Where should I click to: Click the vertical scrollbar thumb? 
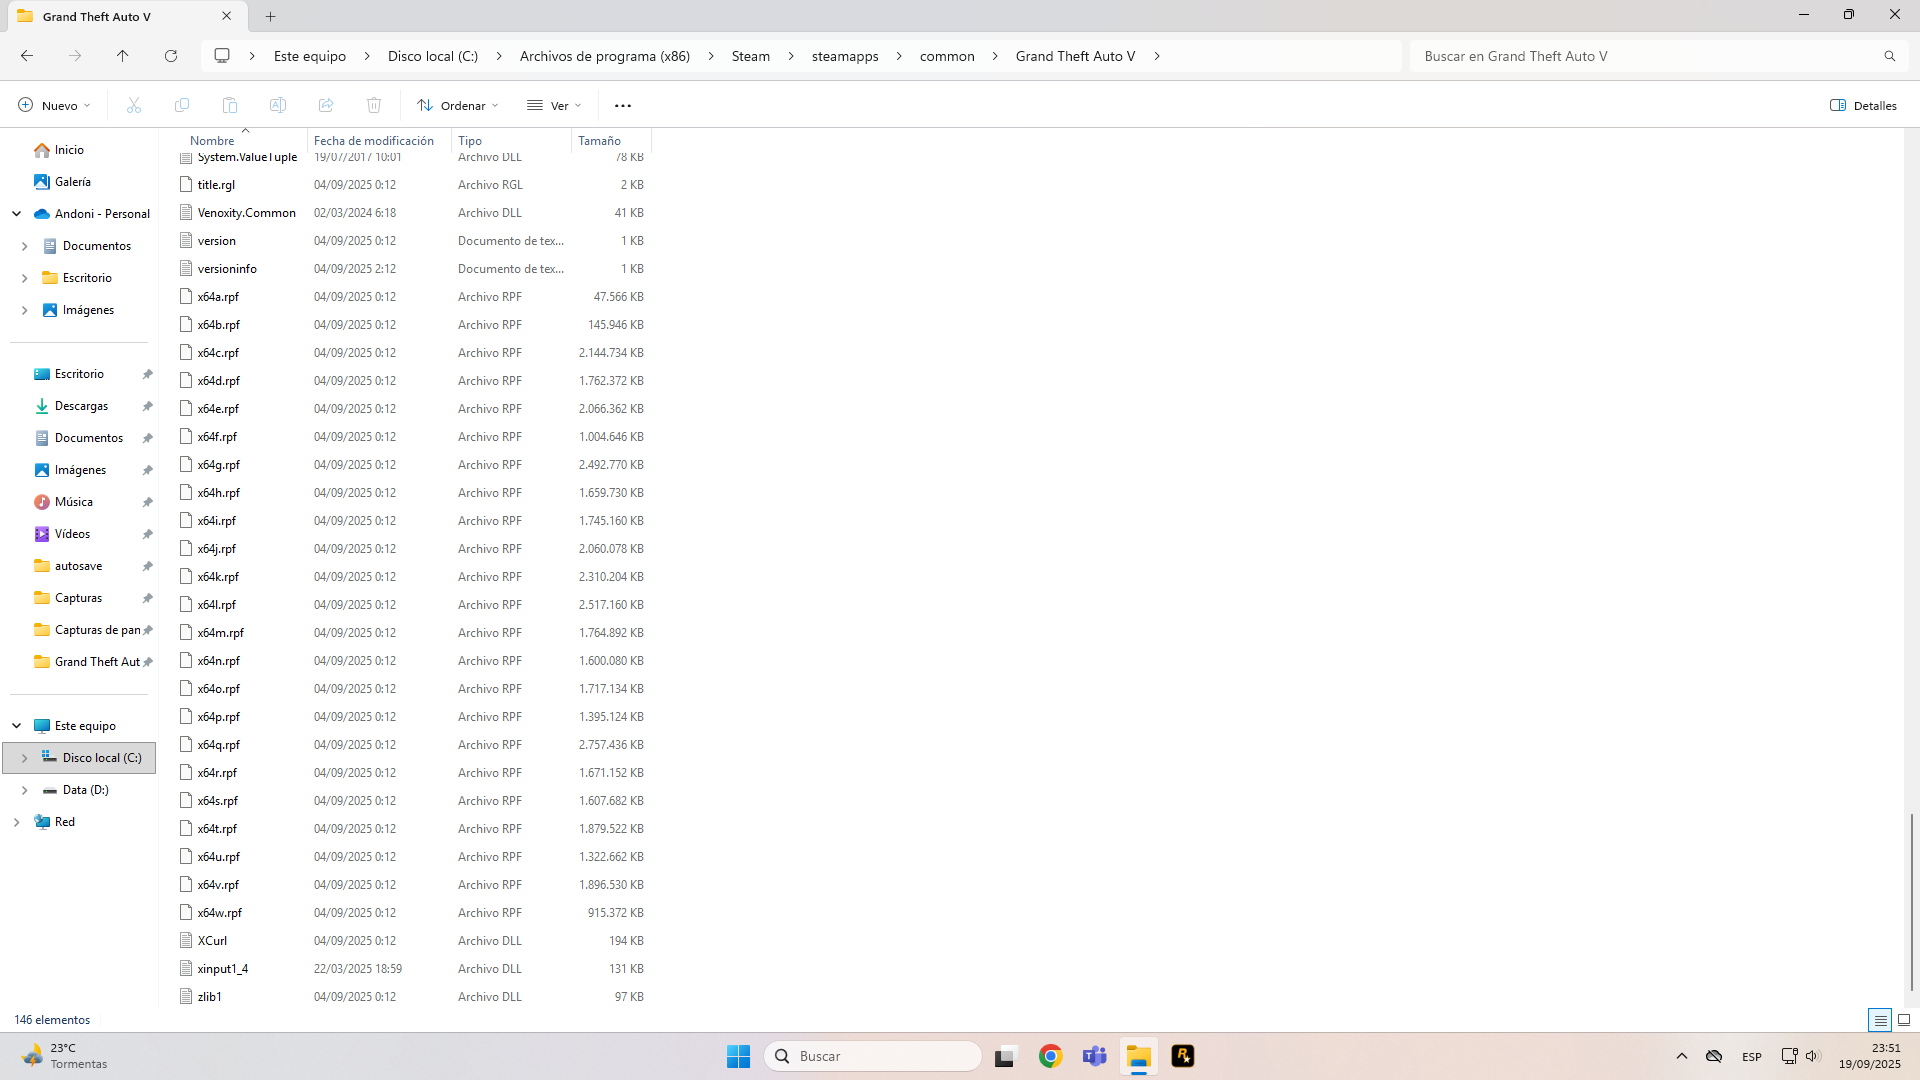(1911, 900)
